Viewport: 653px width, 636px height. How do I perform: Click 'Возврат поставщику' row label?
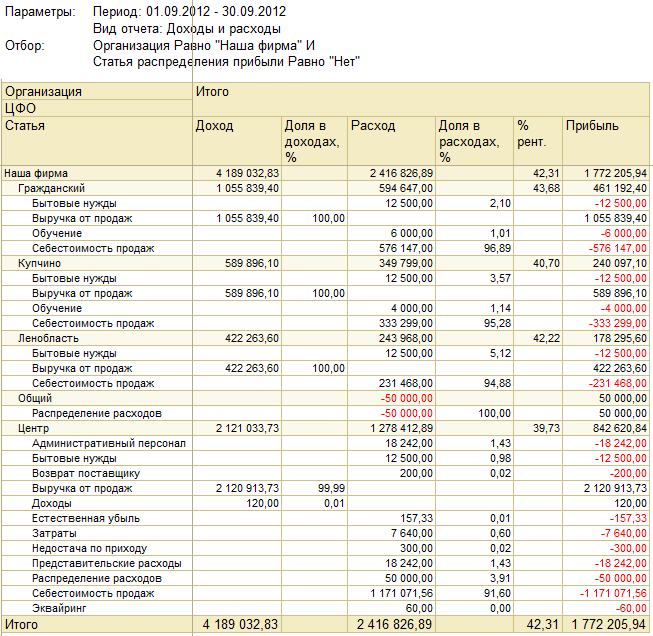click(x=86, y=473)
